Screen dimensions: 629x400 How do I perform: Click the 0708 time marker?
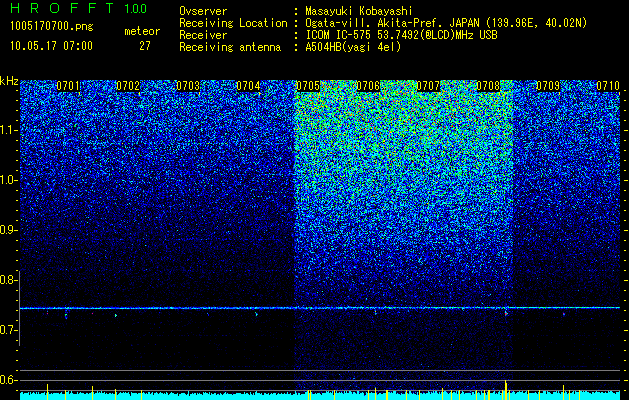tap(488, 86)
